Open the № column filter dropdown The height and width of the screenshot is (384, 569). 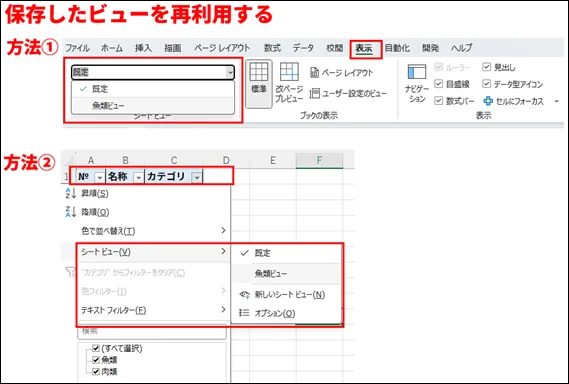(99, 177)
